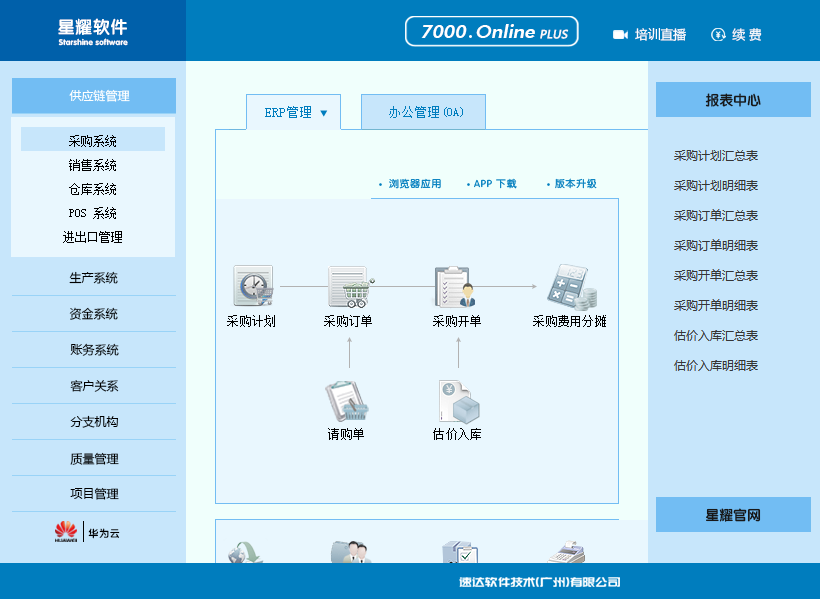Collapse the 供应链管理 section header

pyautogui.click(x=94, y=96)
